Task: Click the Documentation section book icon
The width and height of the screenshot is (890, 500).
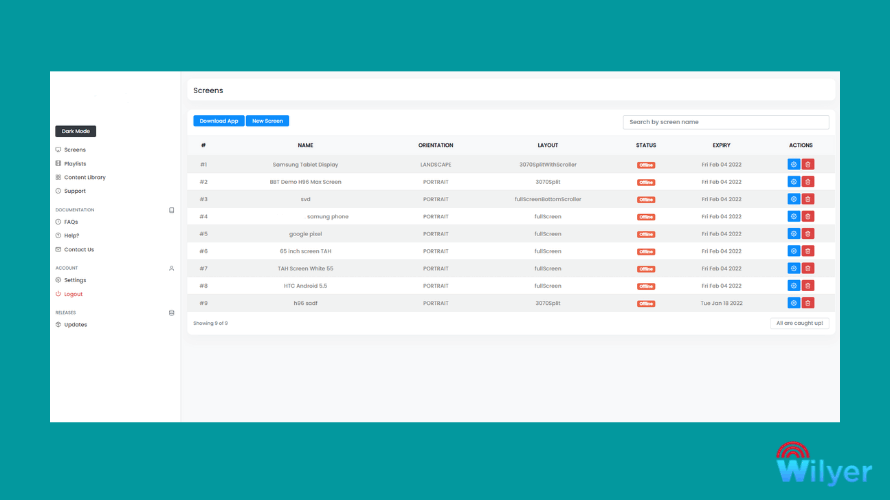Action: tap(171, 210)
